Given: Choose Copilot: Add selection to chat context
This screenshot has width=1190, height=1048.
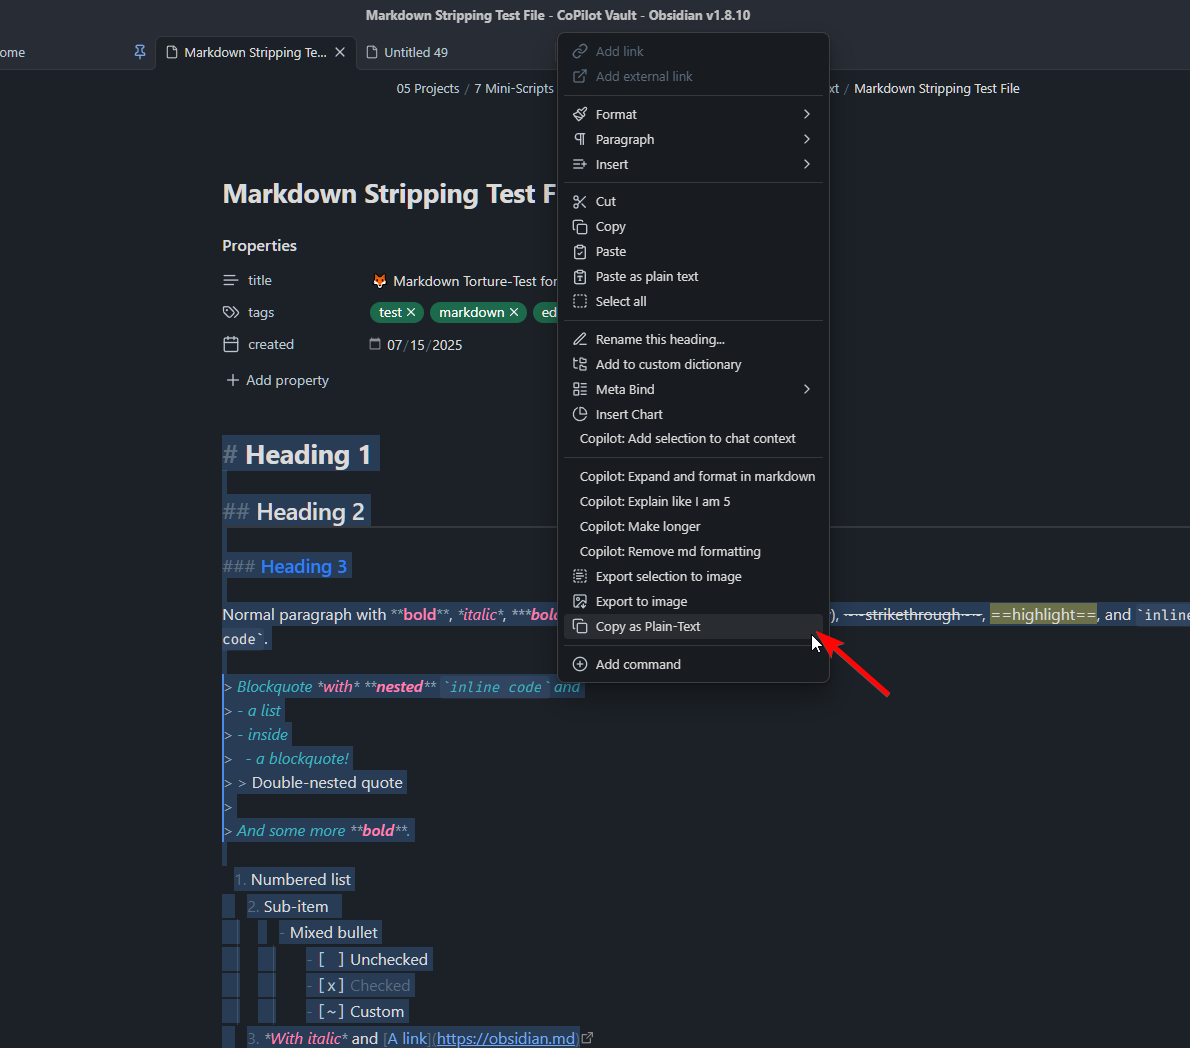Looking at the screenshot, I should 694,439.
